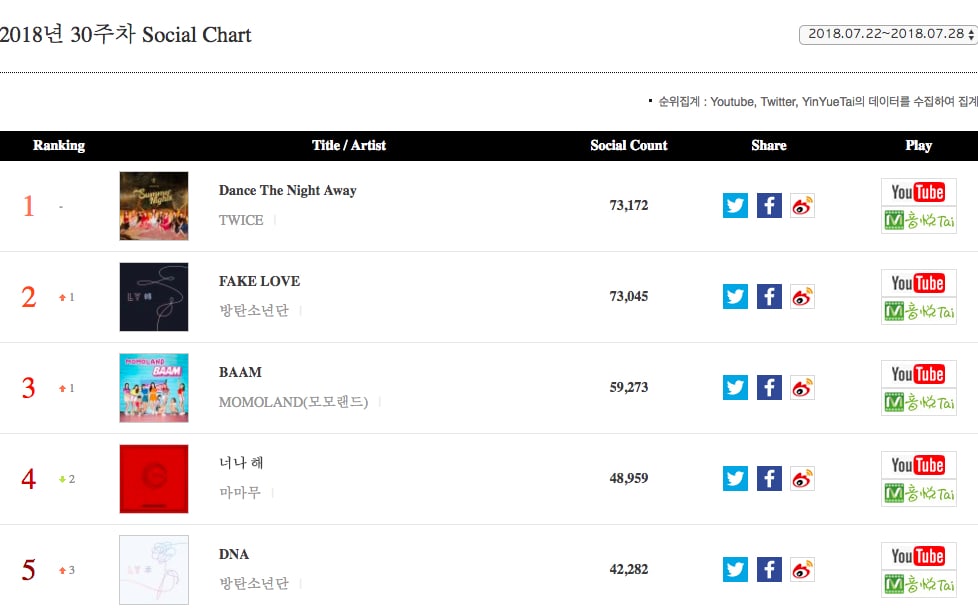Play 너나 해 on YouTube
This screenshot has height=614, width=978.
[918, 466]
